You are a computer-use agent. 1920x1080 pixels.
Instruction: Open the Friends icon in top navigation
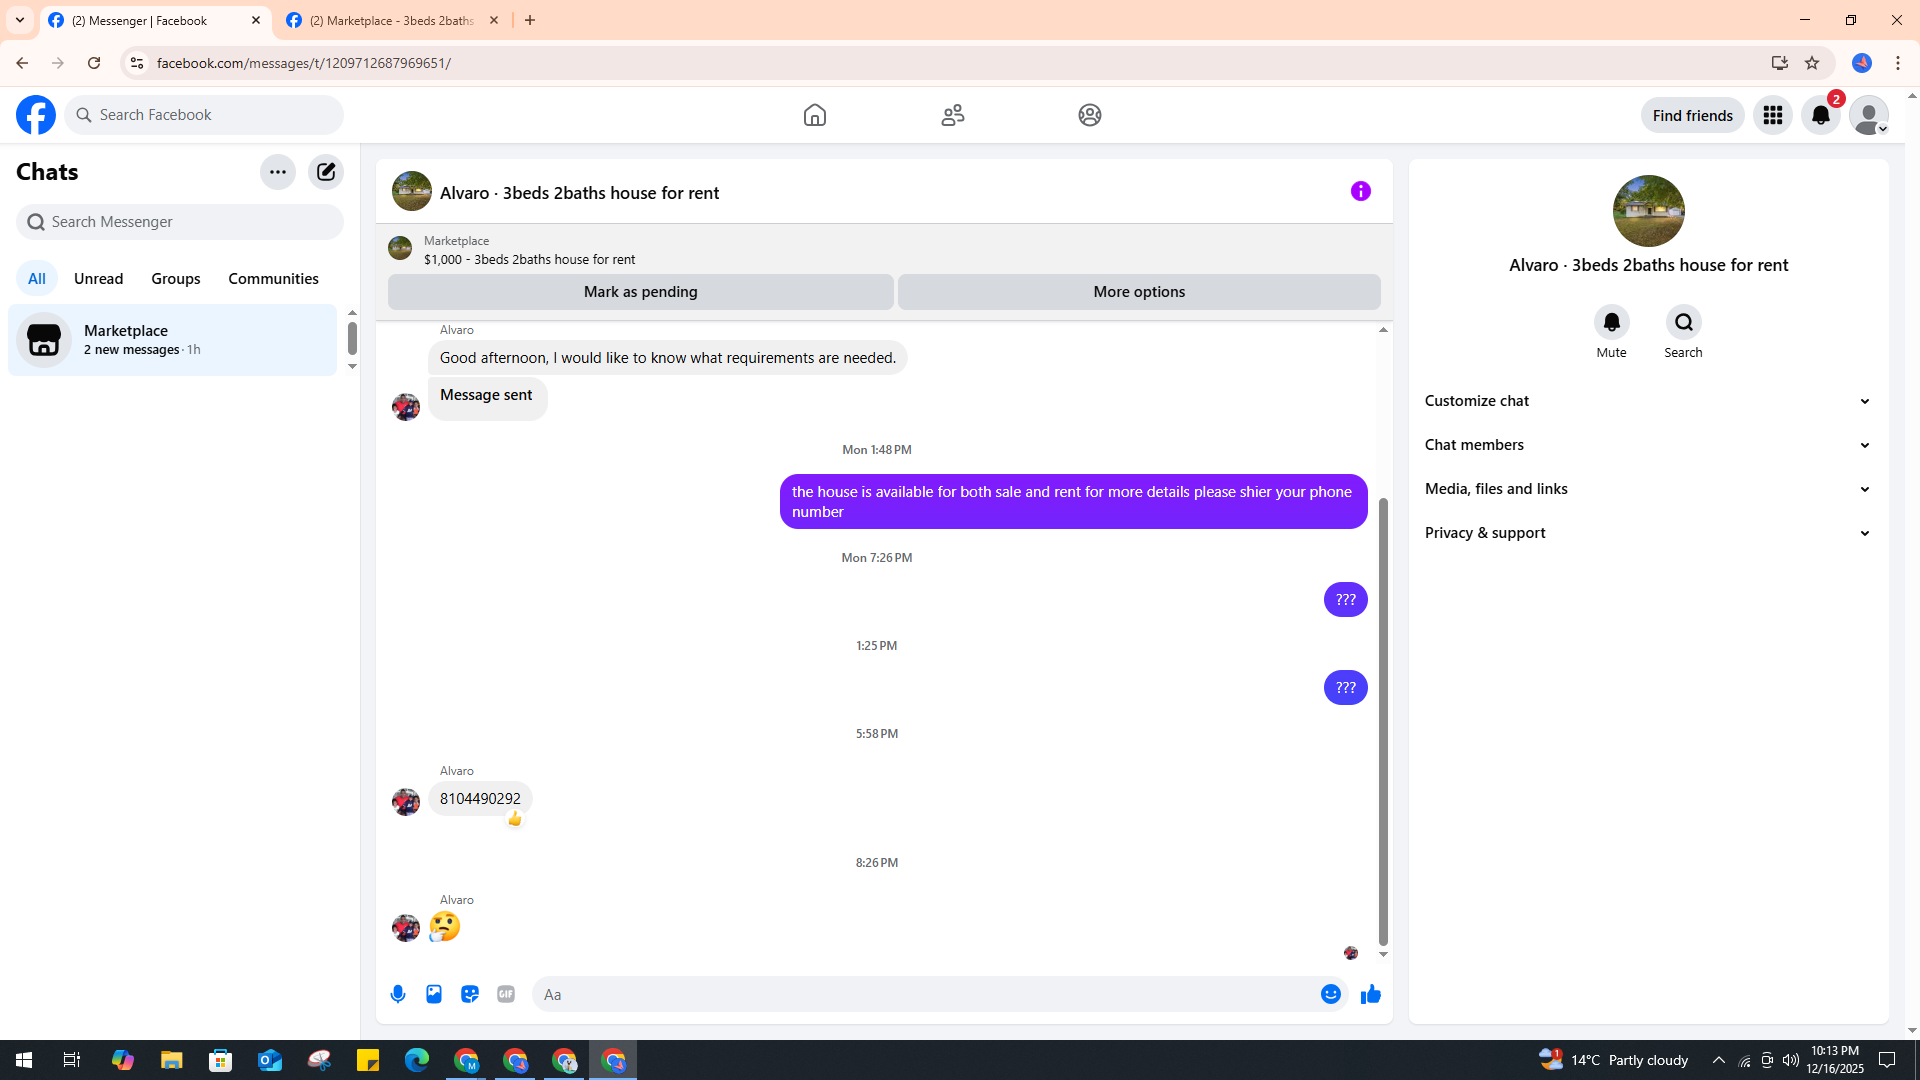tap(953, 115)
